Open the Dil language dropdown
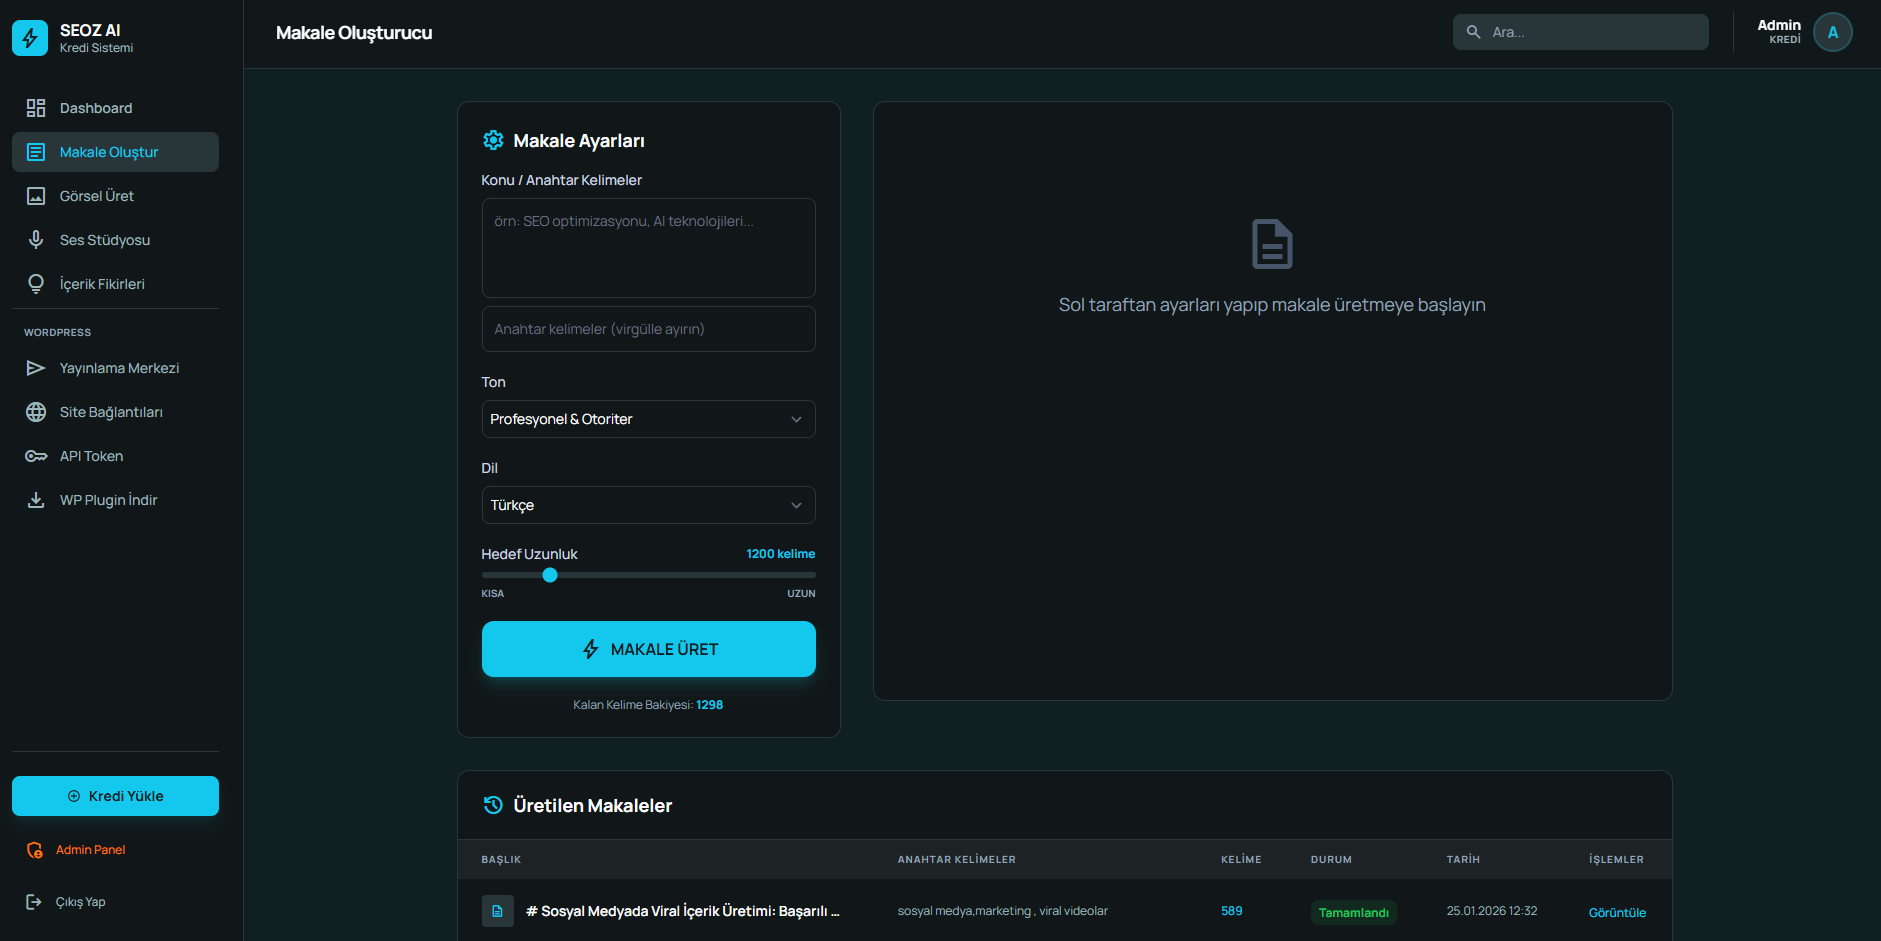Screen dimensions: 1881x941 [649, 505]
